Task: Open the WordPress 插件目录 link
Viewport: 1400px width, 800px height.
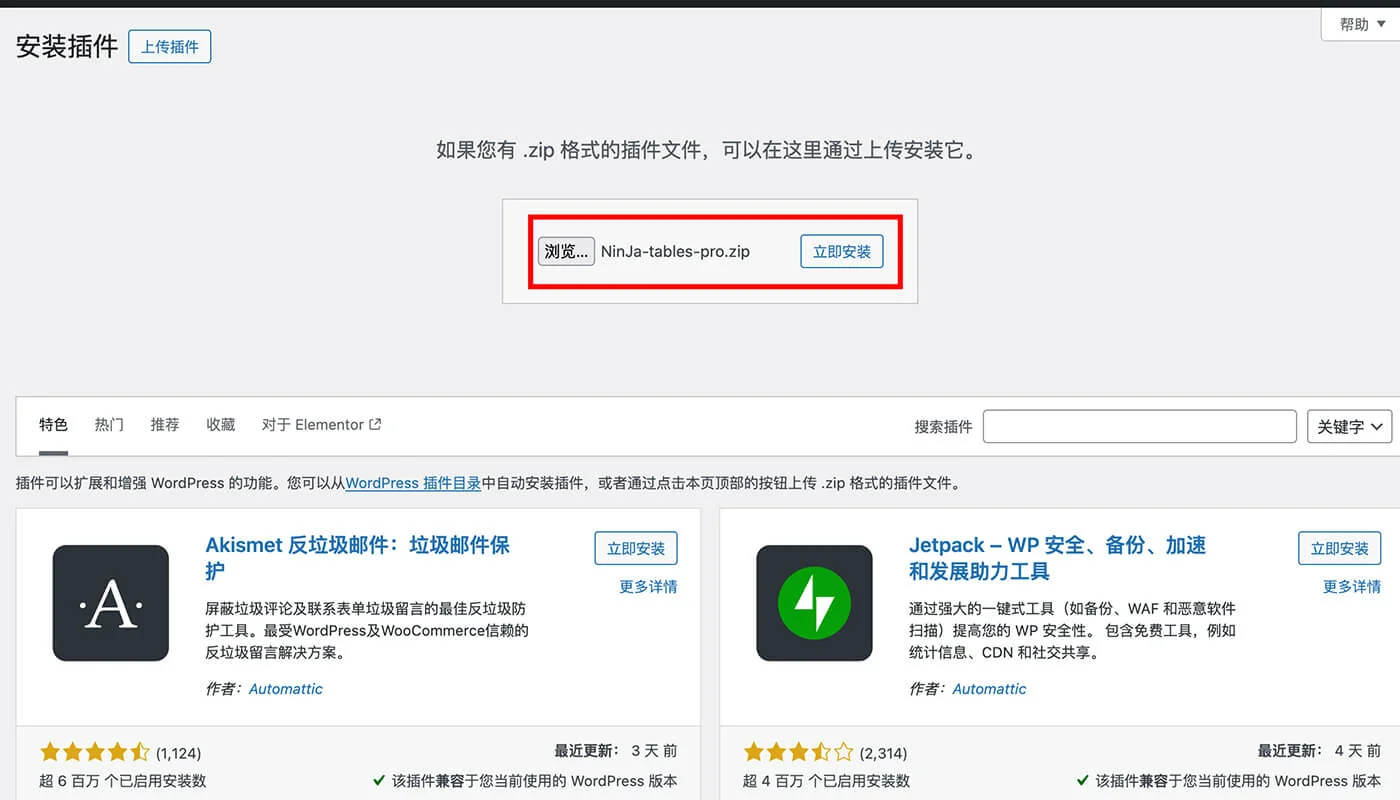Action: [x=412, y=483]
